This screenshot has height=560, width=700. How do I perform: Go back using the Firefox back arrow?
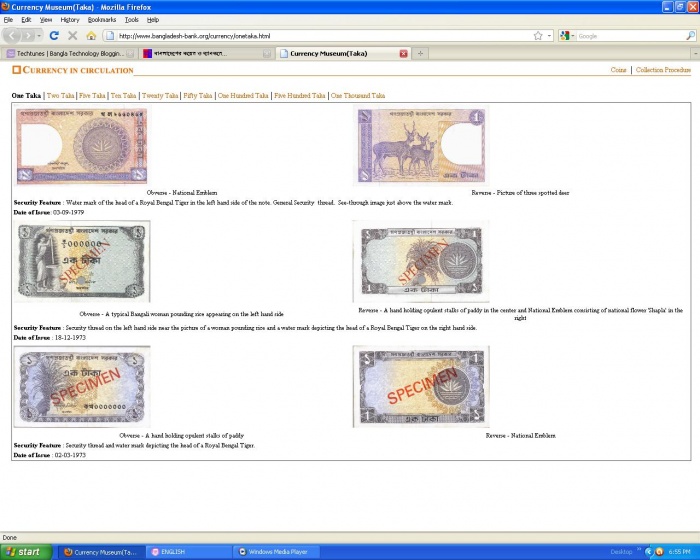(x=12, y=35)
